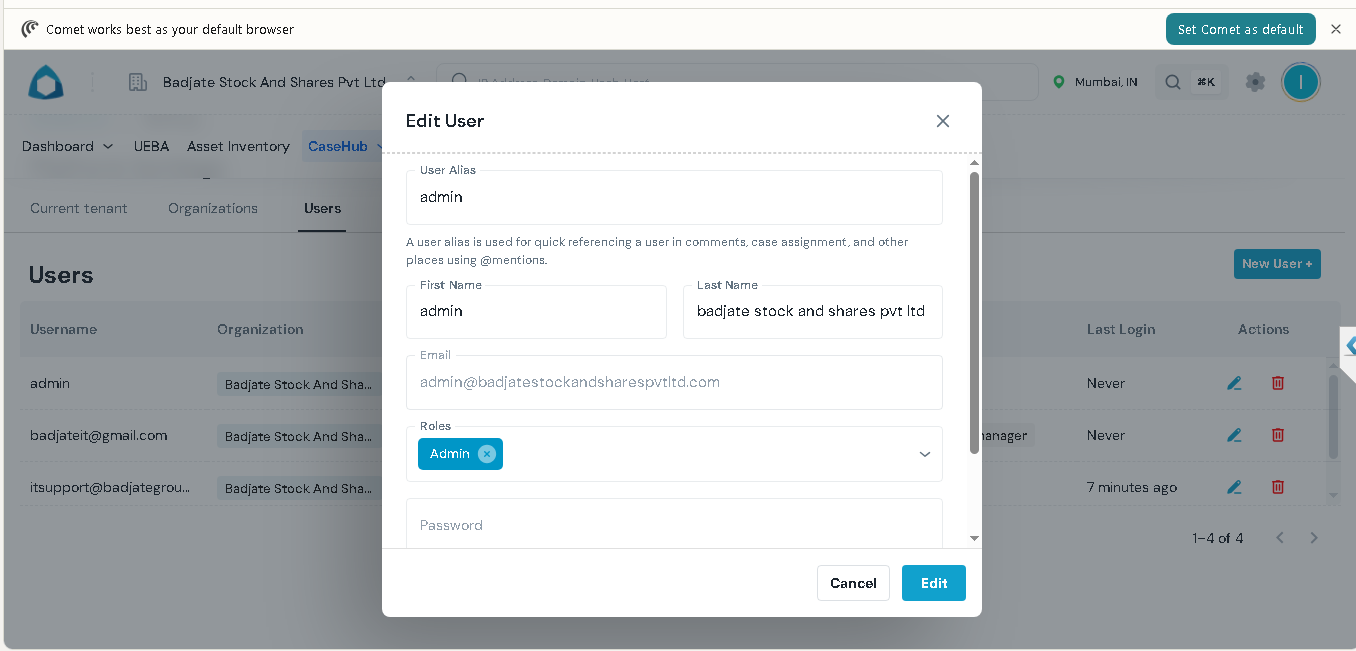Viewport: 1356px width, 651px height.
Task: Open the search icon with ⌘K shortcut
Action: [x=1188, y=82]
